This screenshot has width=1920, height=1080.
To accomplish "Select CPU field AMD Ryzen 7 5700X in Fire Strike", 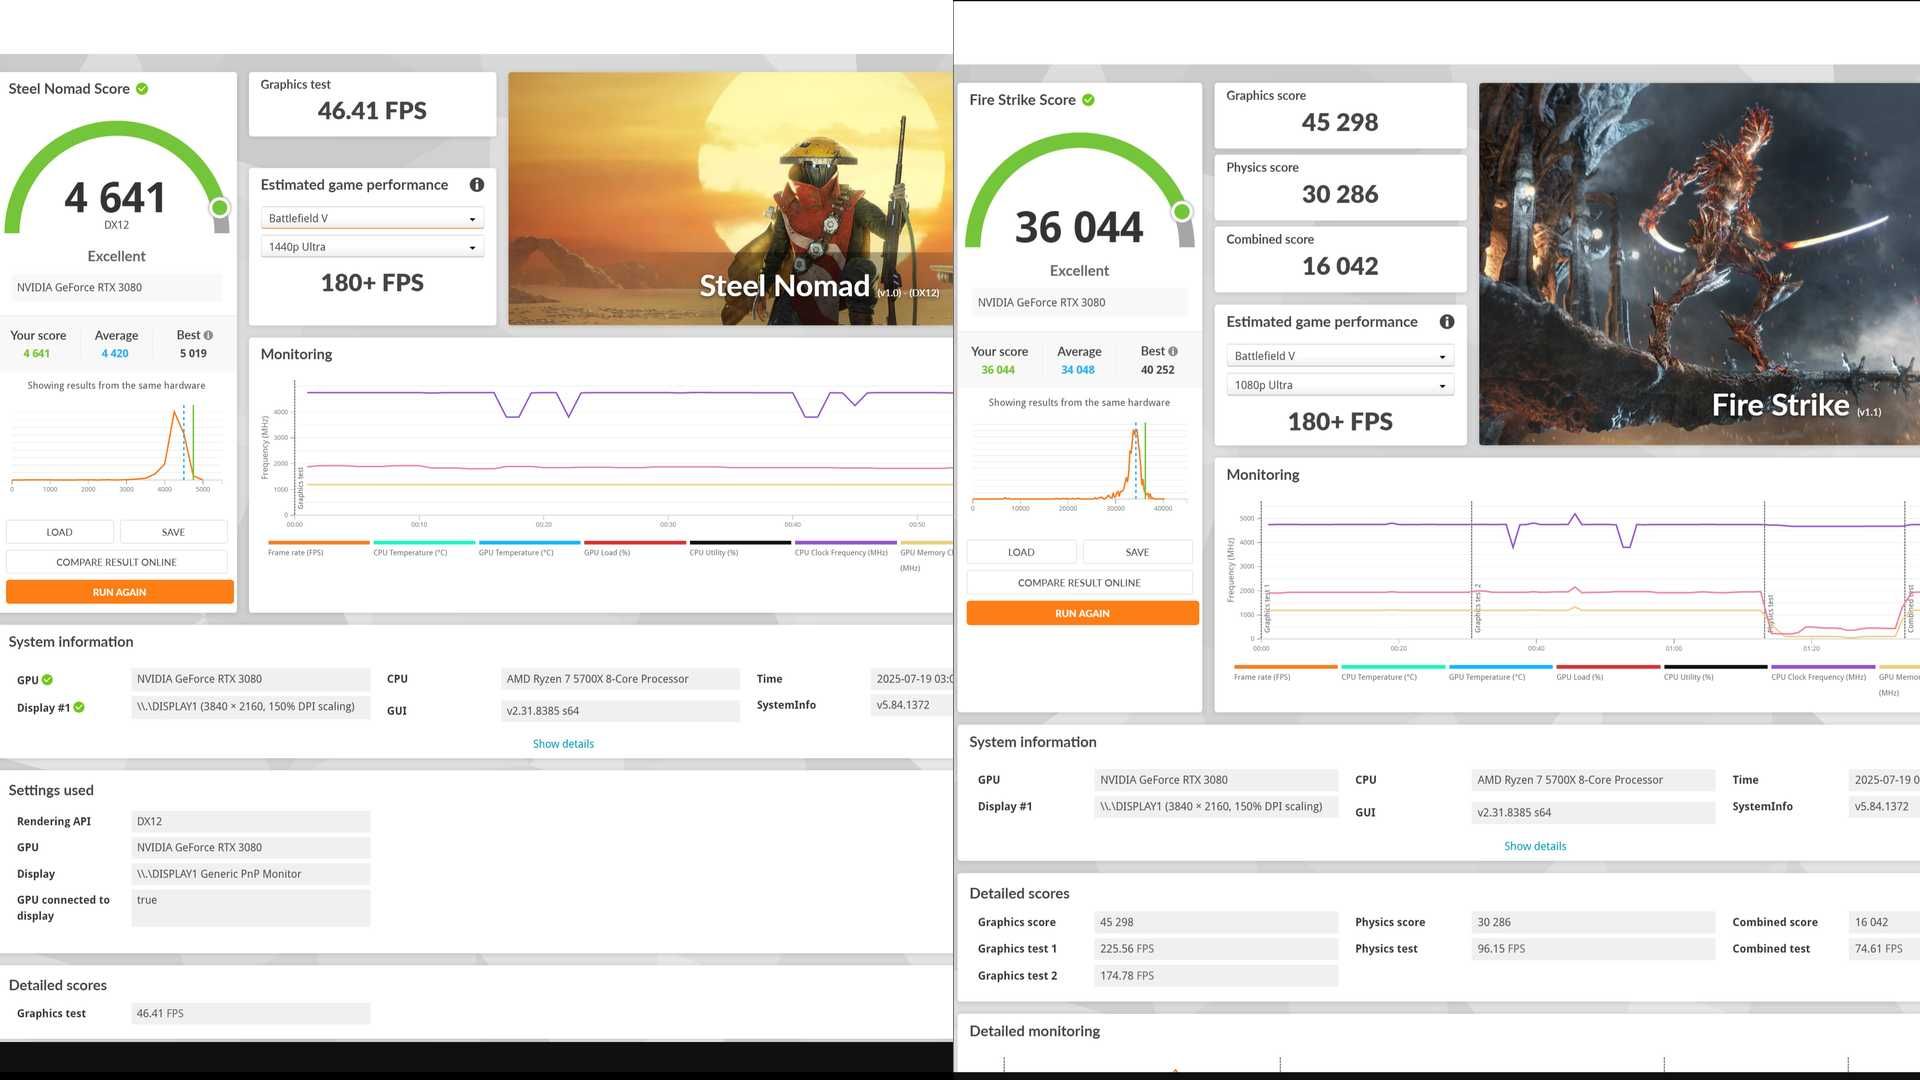I will 1593,780.
